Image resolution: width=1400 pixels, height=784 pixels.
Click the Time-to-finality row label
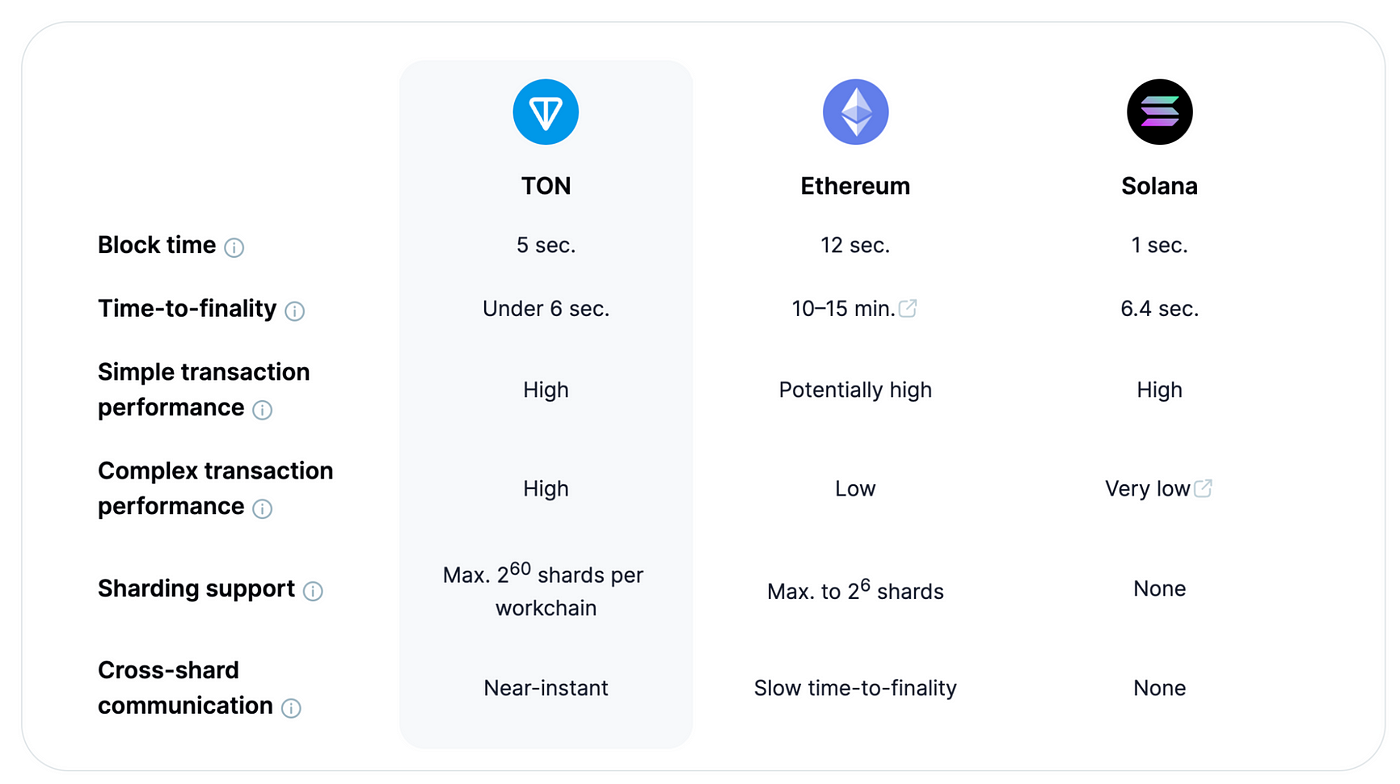(187, 308)
